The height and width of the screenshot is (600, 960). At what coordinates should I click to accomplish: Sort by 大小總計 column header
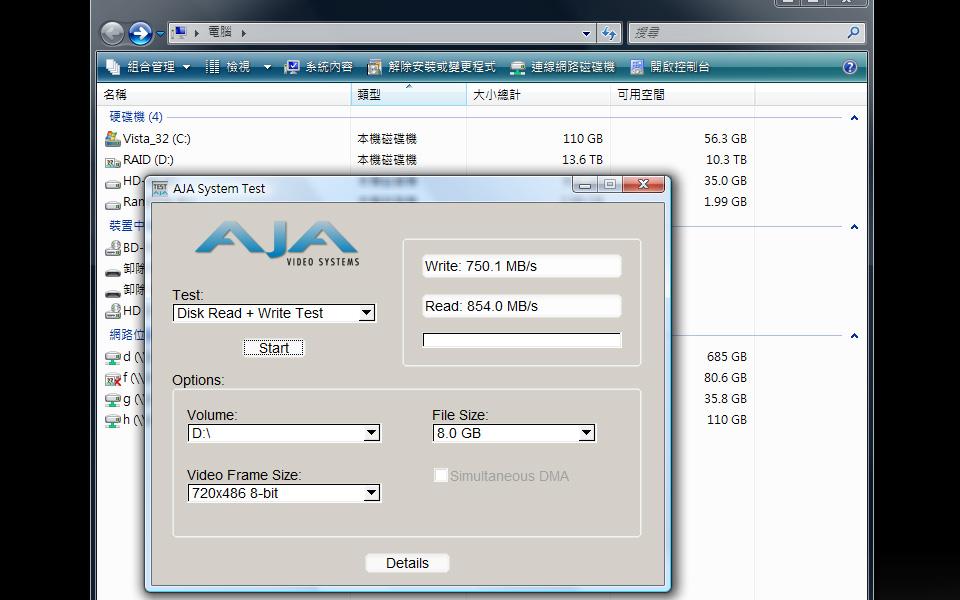click(x=538, y=94)
